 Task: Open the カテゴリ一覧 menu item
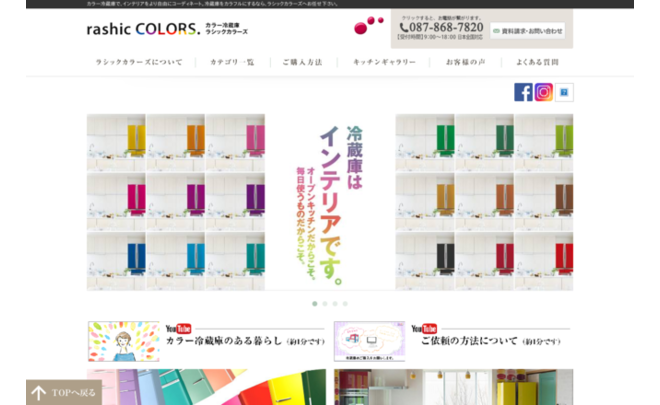(232, 62)
